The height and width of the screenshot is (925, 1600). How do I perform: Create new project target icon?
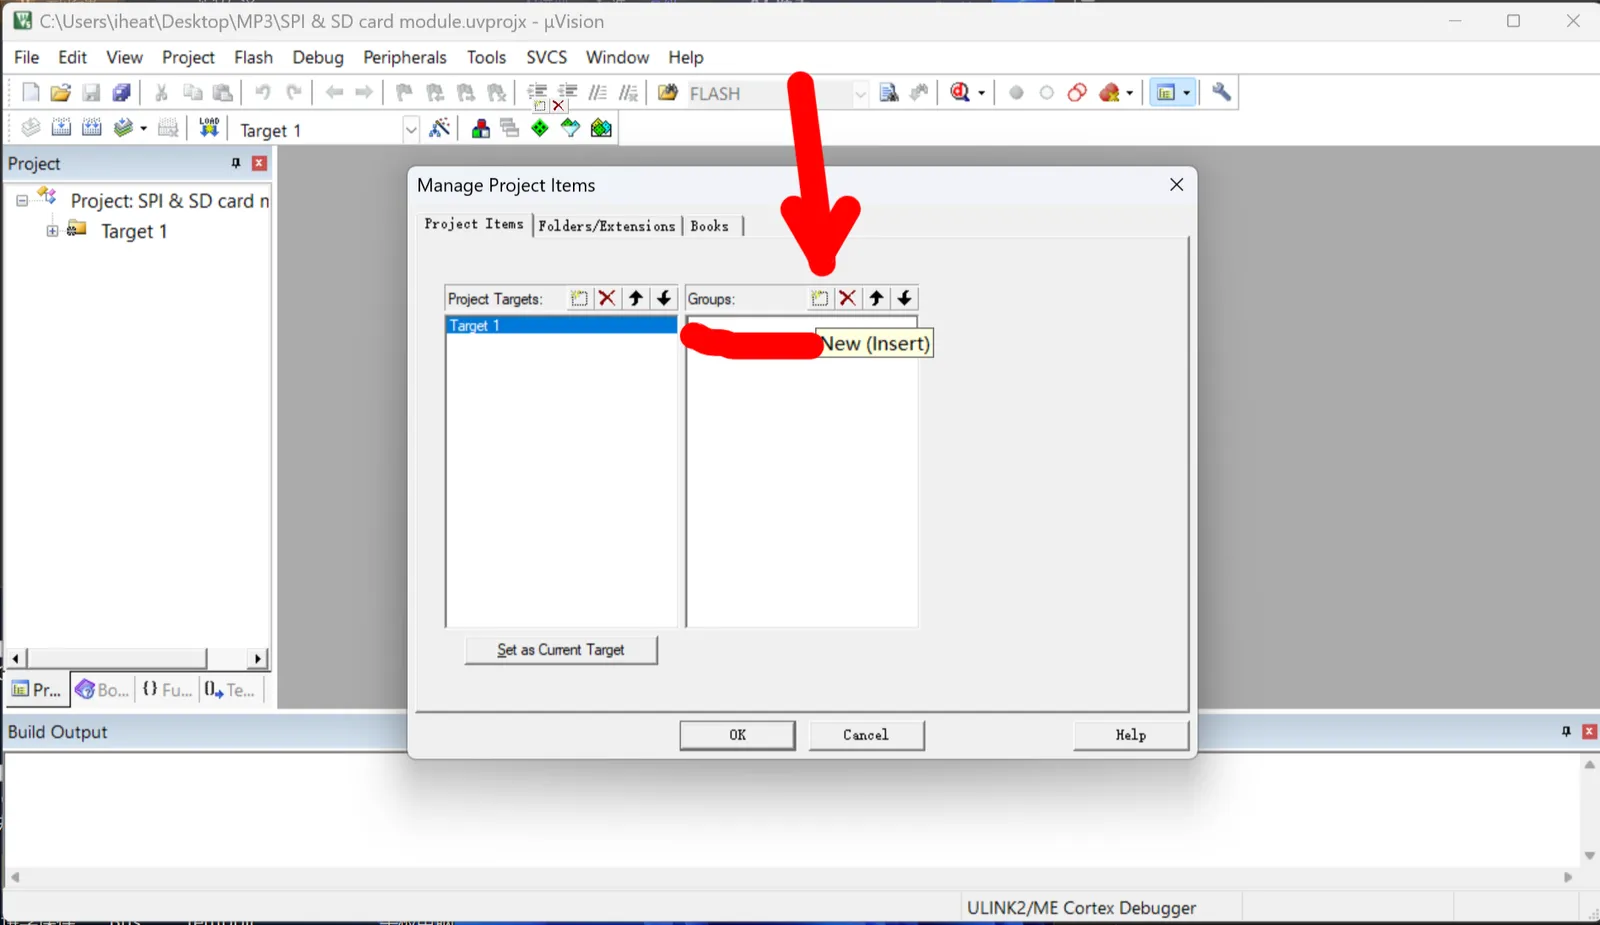pos(579,298)
